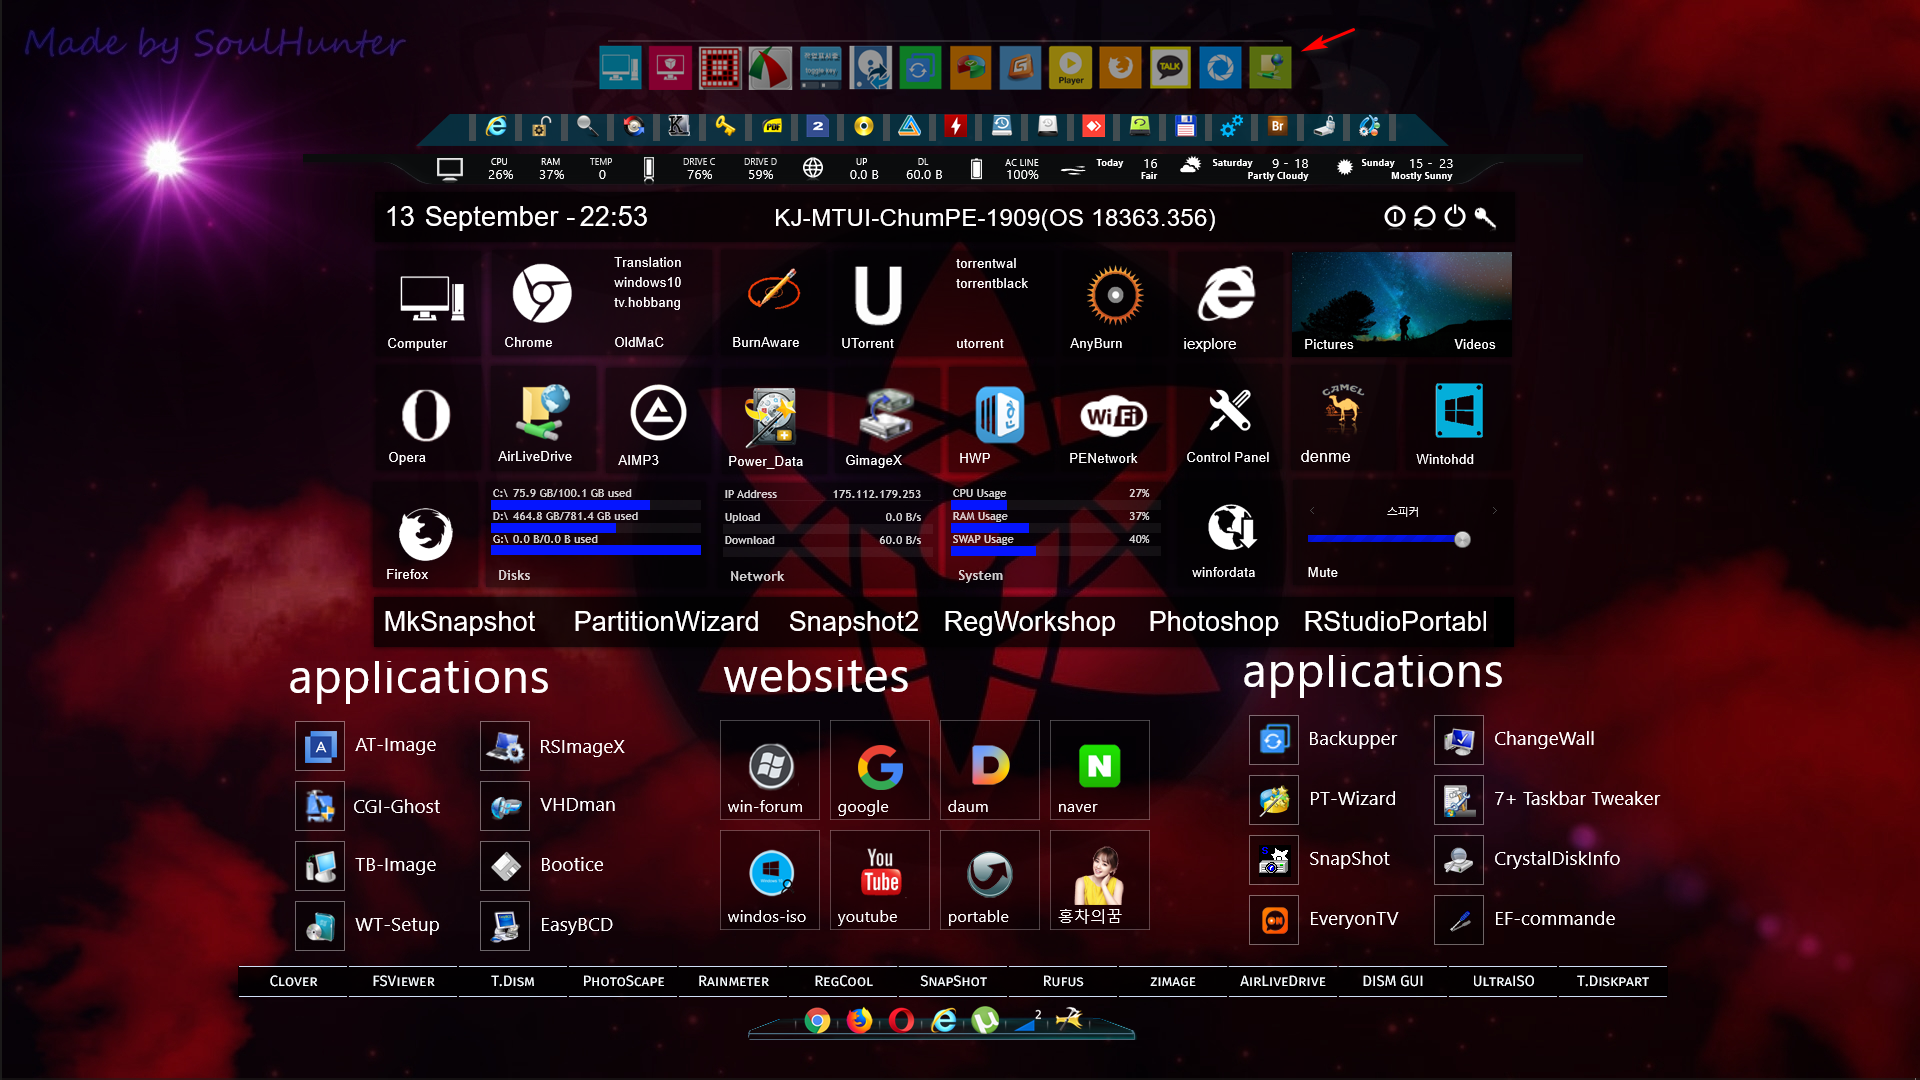The width and height of the screenshot is (1920, 1080).
Task: Launch UTorrent from the grid
Action: [x=878, y=295]
